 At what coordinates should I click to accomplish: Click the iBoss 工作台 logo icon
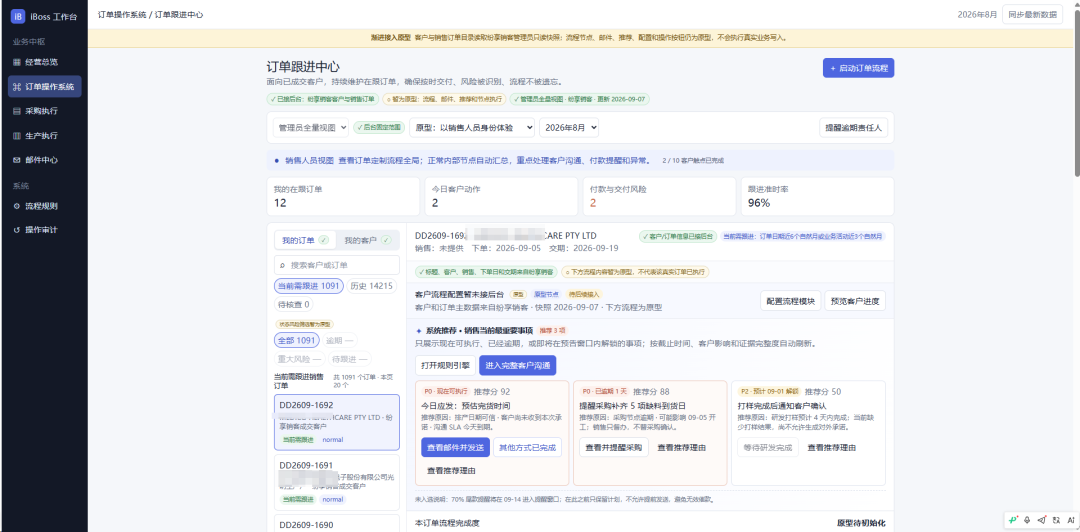[19, 16]
